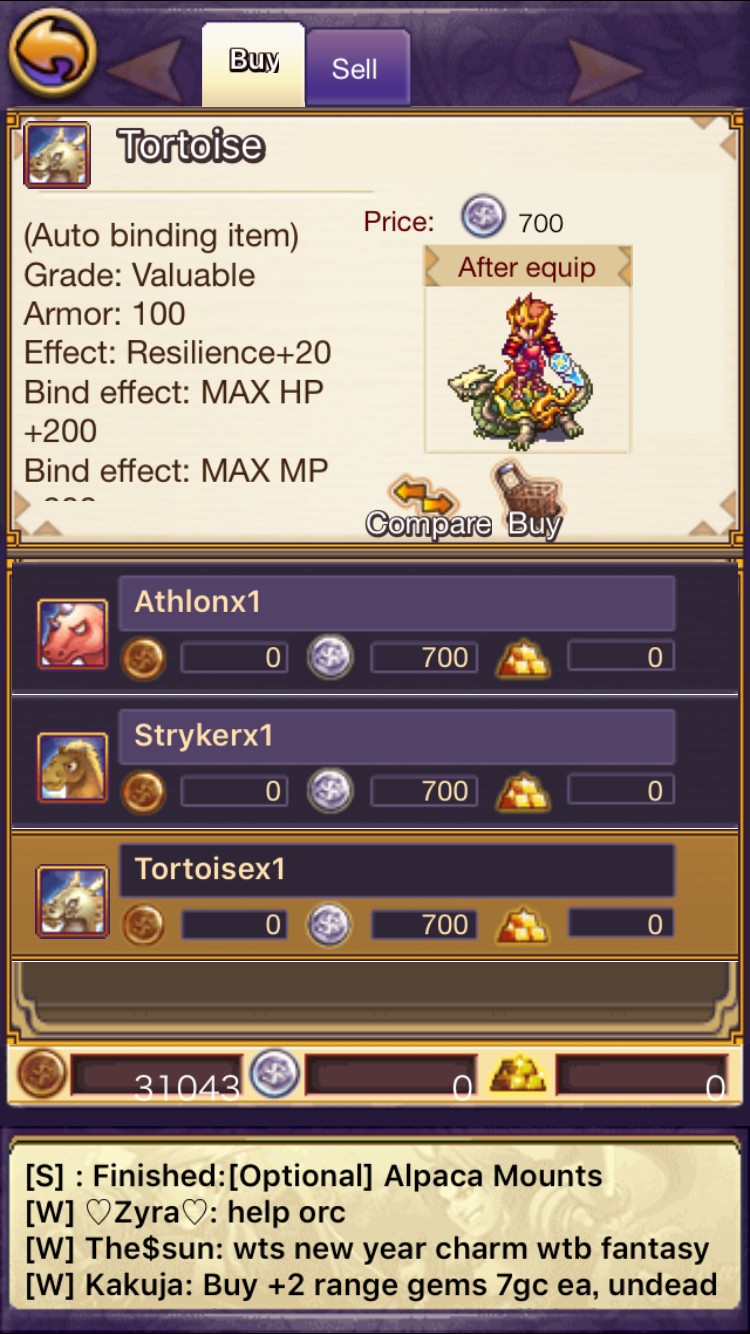The height and width of the screenshot is (1334, 750).
Task: Select the Athlon red mount icon
Action: (72, 634)
